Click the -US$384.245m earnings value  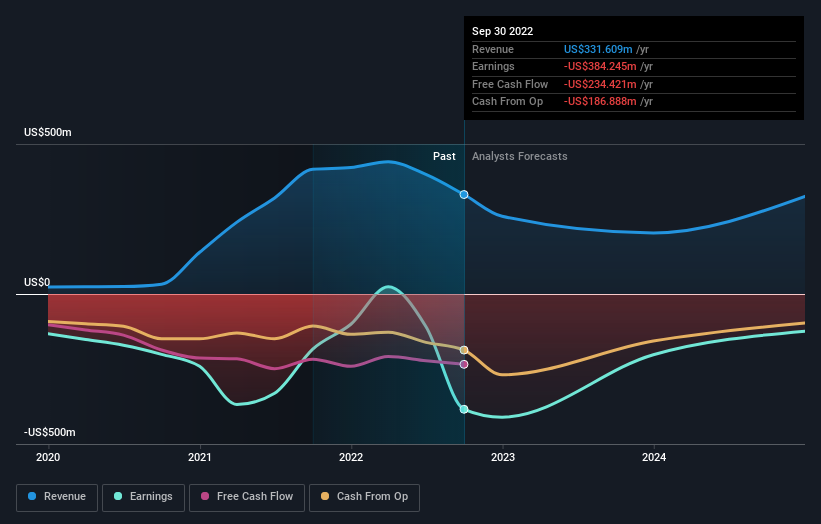pos(600,66)
